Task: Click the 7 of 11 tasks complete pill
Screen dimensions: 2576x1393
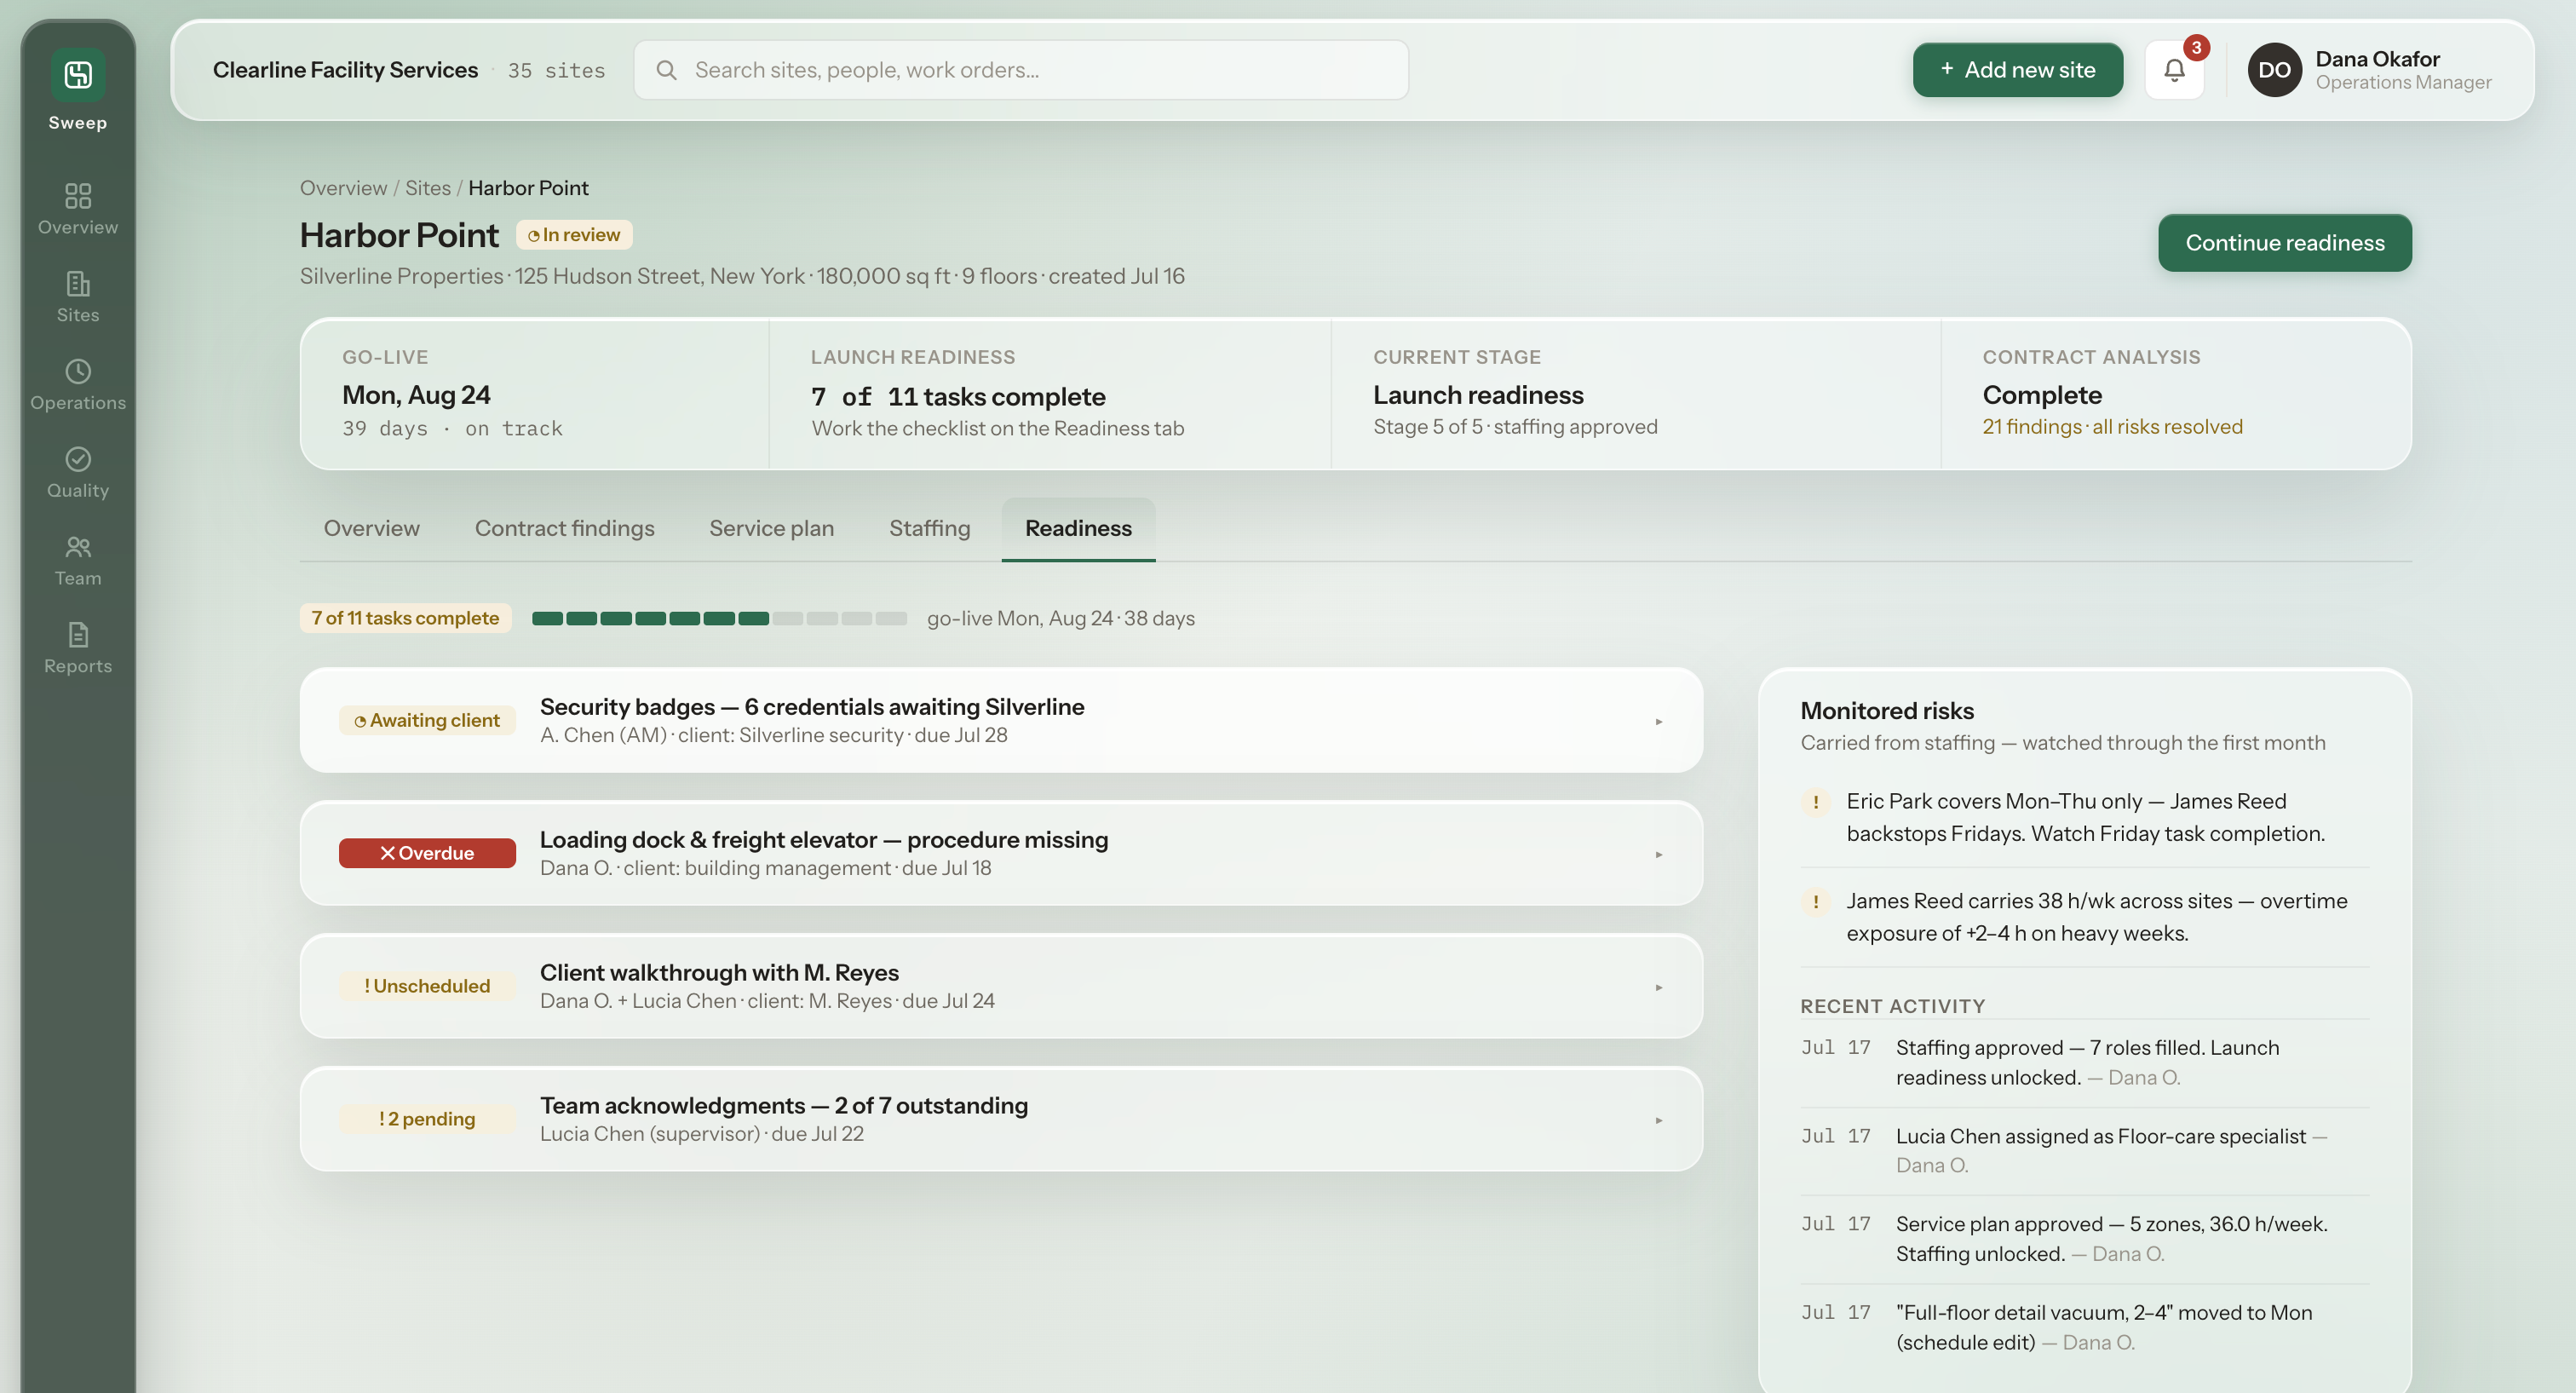Action: [x=405, y=618]
